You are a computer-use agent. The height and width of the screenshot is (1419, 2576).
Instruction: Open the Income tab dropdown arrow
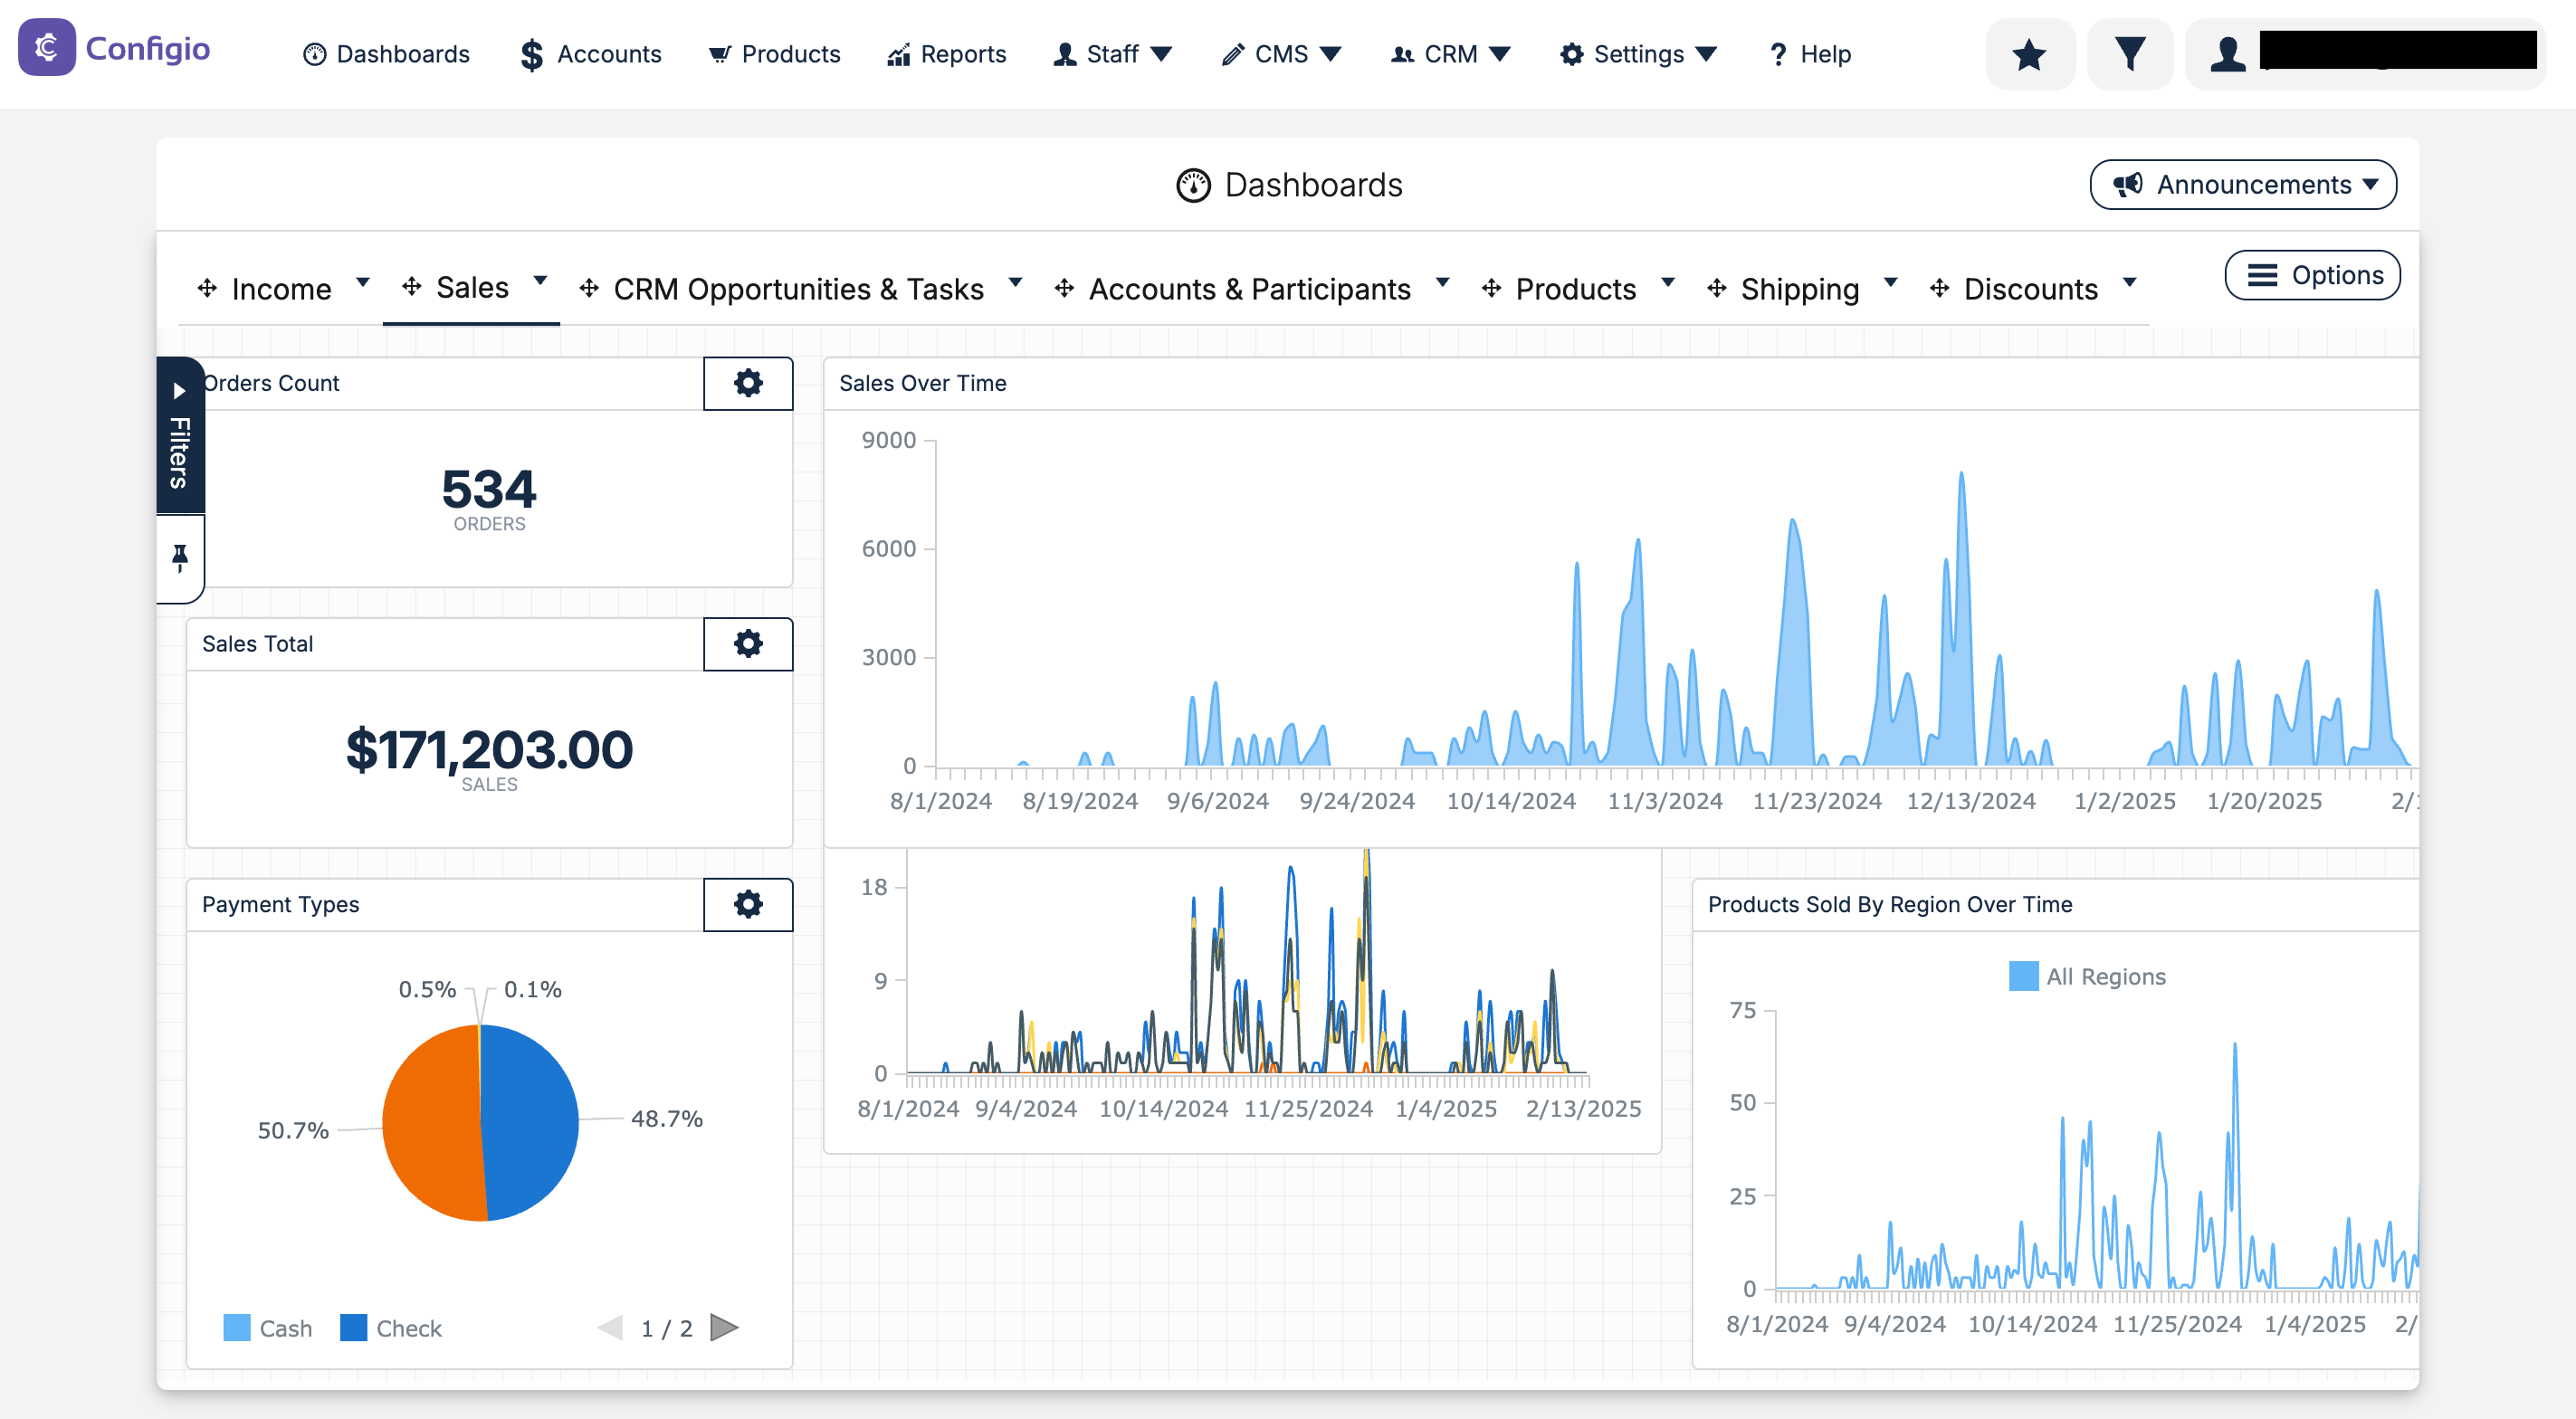363,282
